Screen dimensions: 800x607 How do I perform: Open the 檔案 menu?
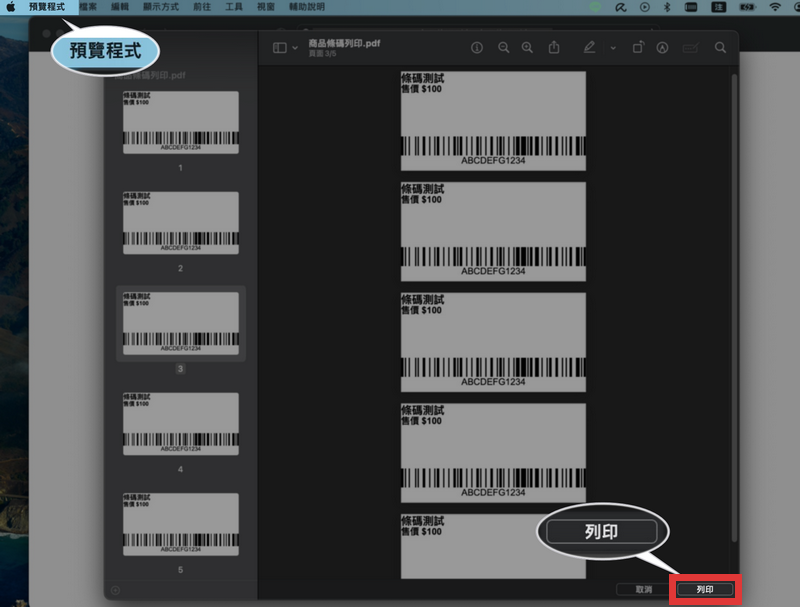(x=88, y=7)
